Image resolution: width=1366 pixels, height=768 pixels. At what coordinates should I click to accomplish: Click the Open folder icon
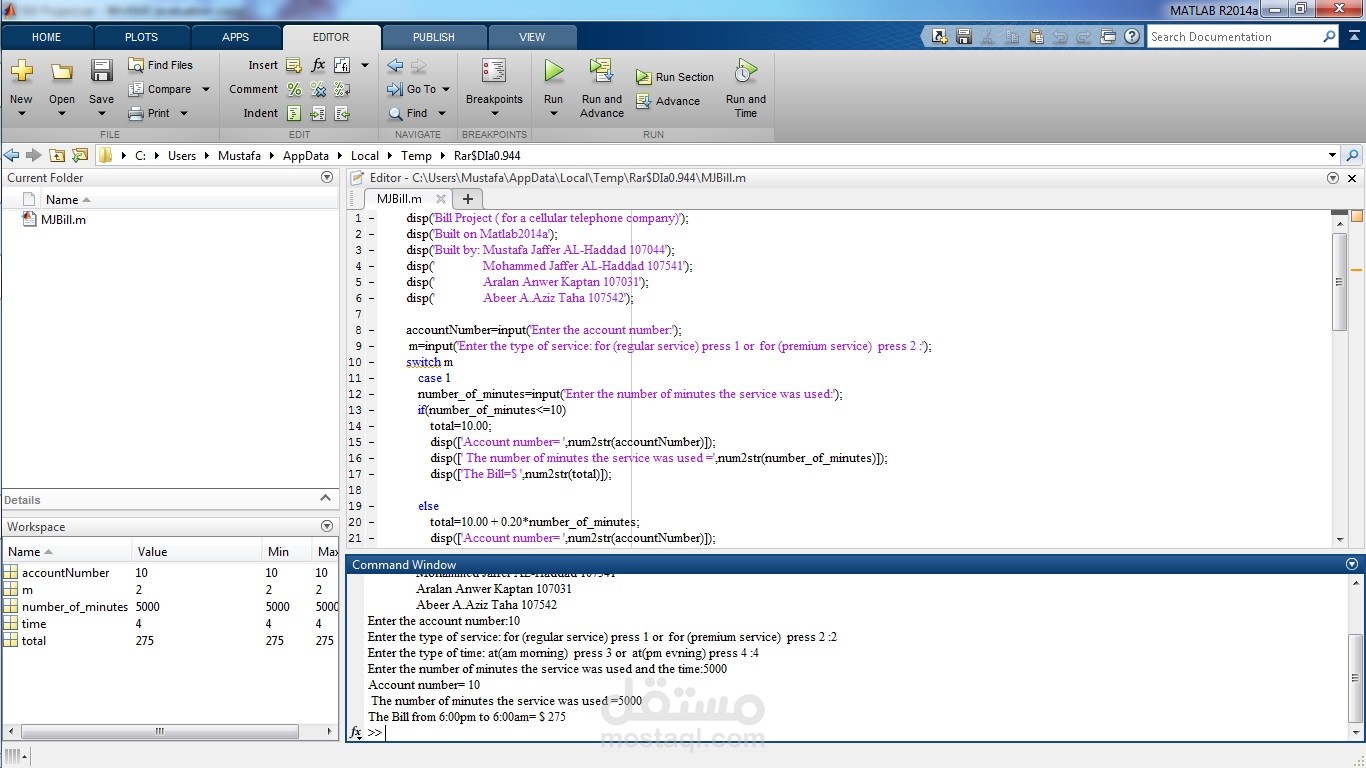(x=62, y=71)
